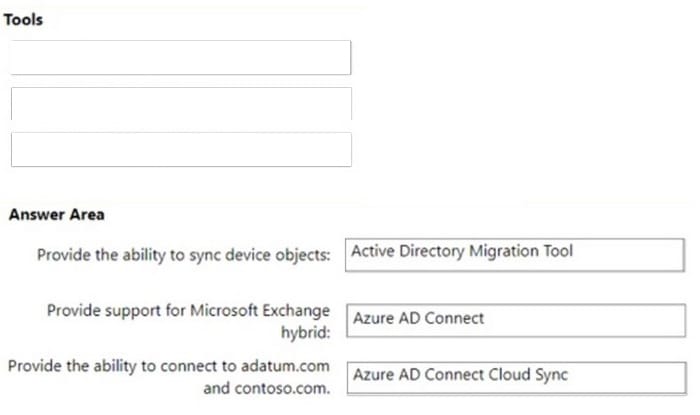The height and width of the screenshot is (415, 700).
Task: Click 'adatum.com' in the last label
Action: point(285,366)
